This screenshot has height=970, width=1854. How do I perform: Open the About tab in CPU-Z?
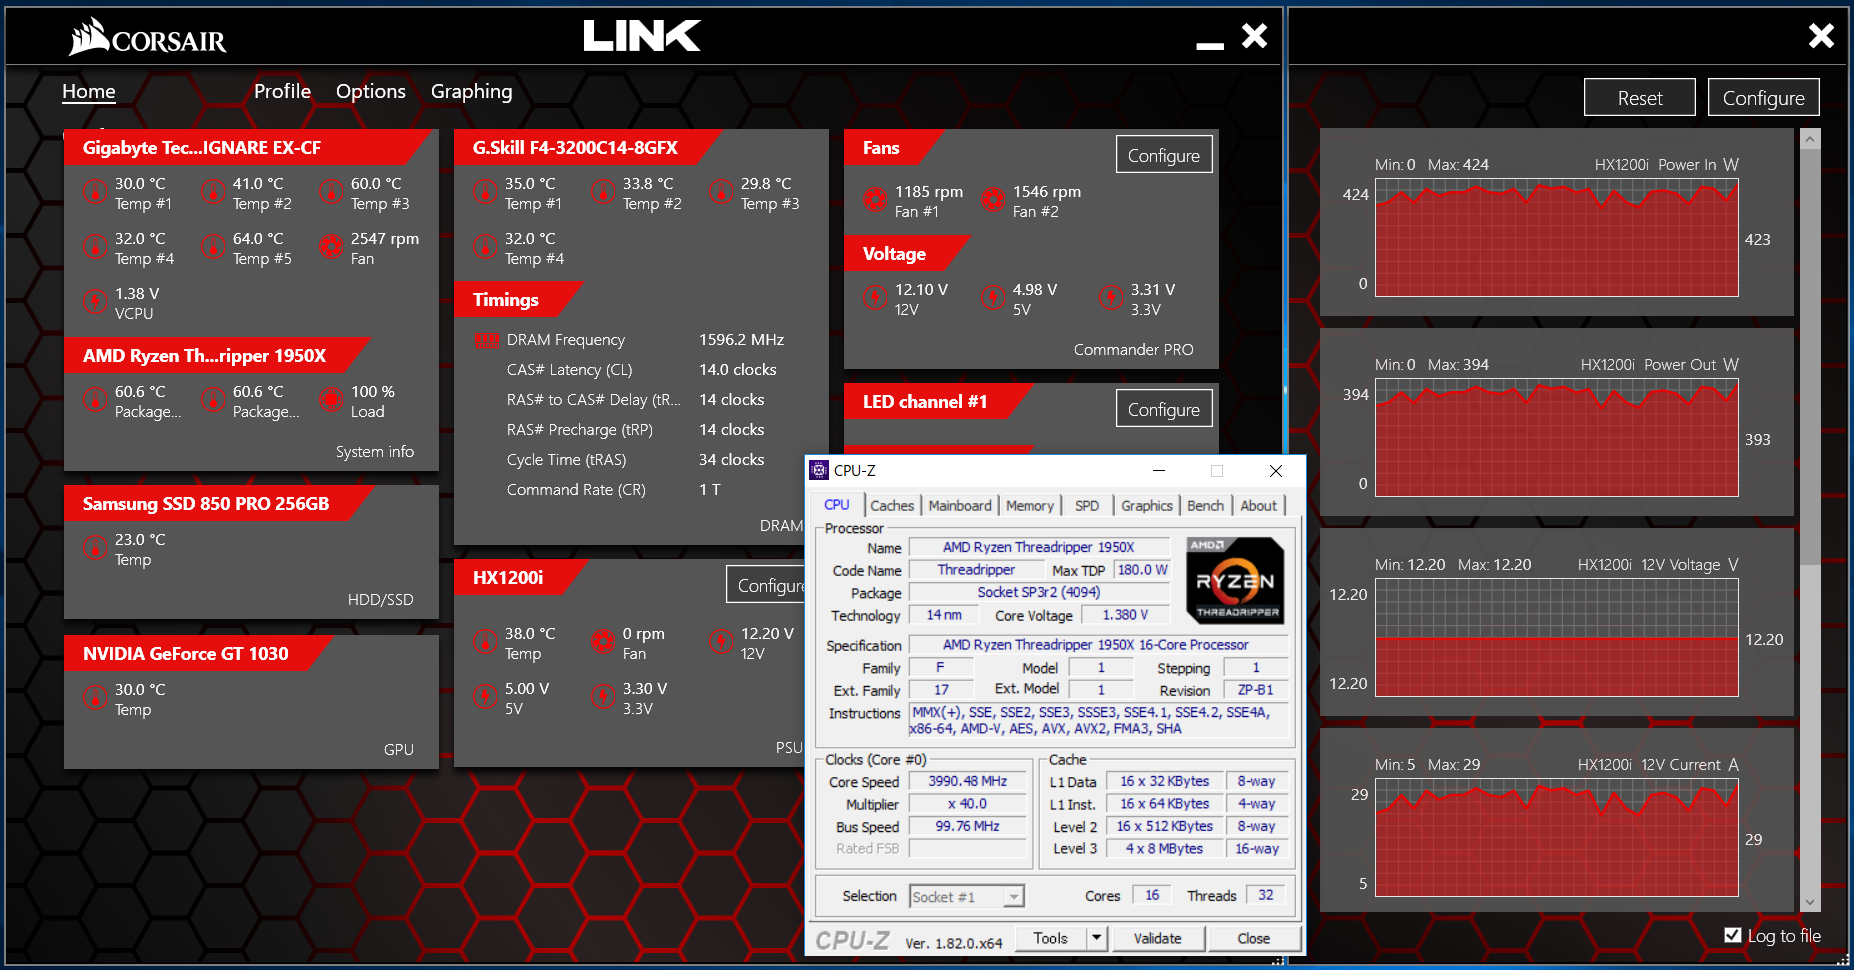pos(1258,506)
